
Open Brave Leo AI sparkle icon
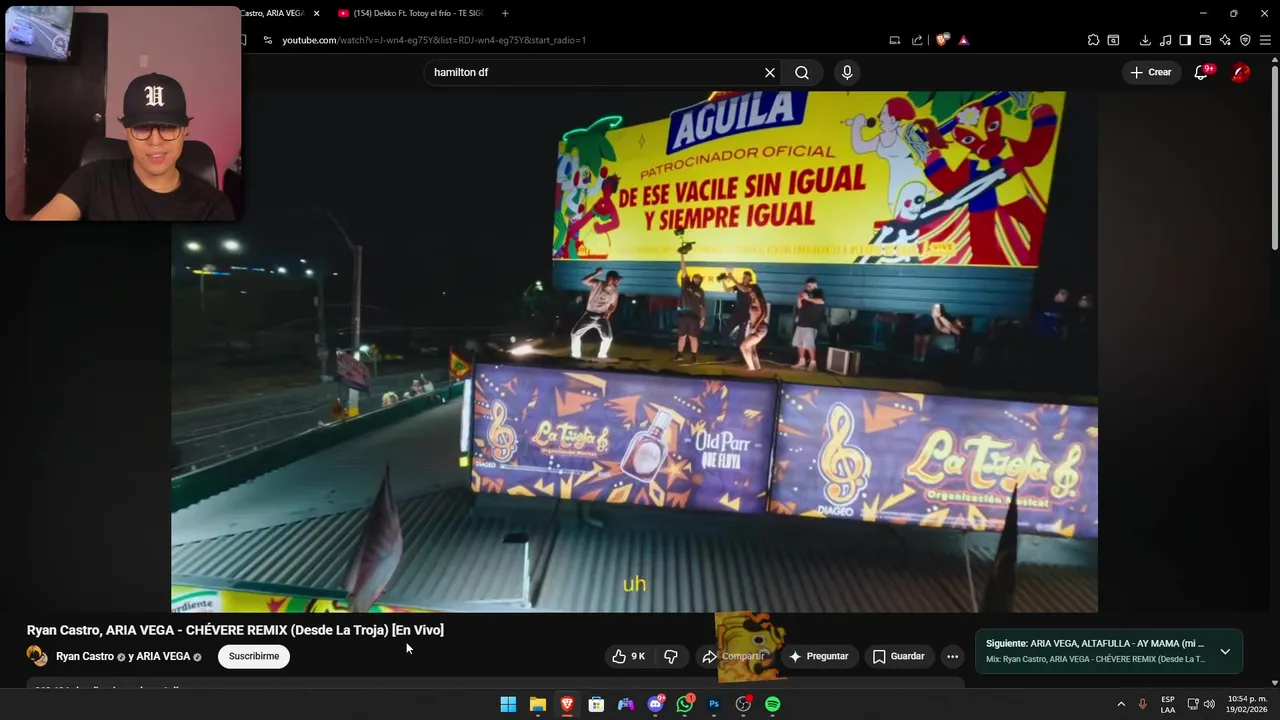click(x=1225, y=40)
